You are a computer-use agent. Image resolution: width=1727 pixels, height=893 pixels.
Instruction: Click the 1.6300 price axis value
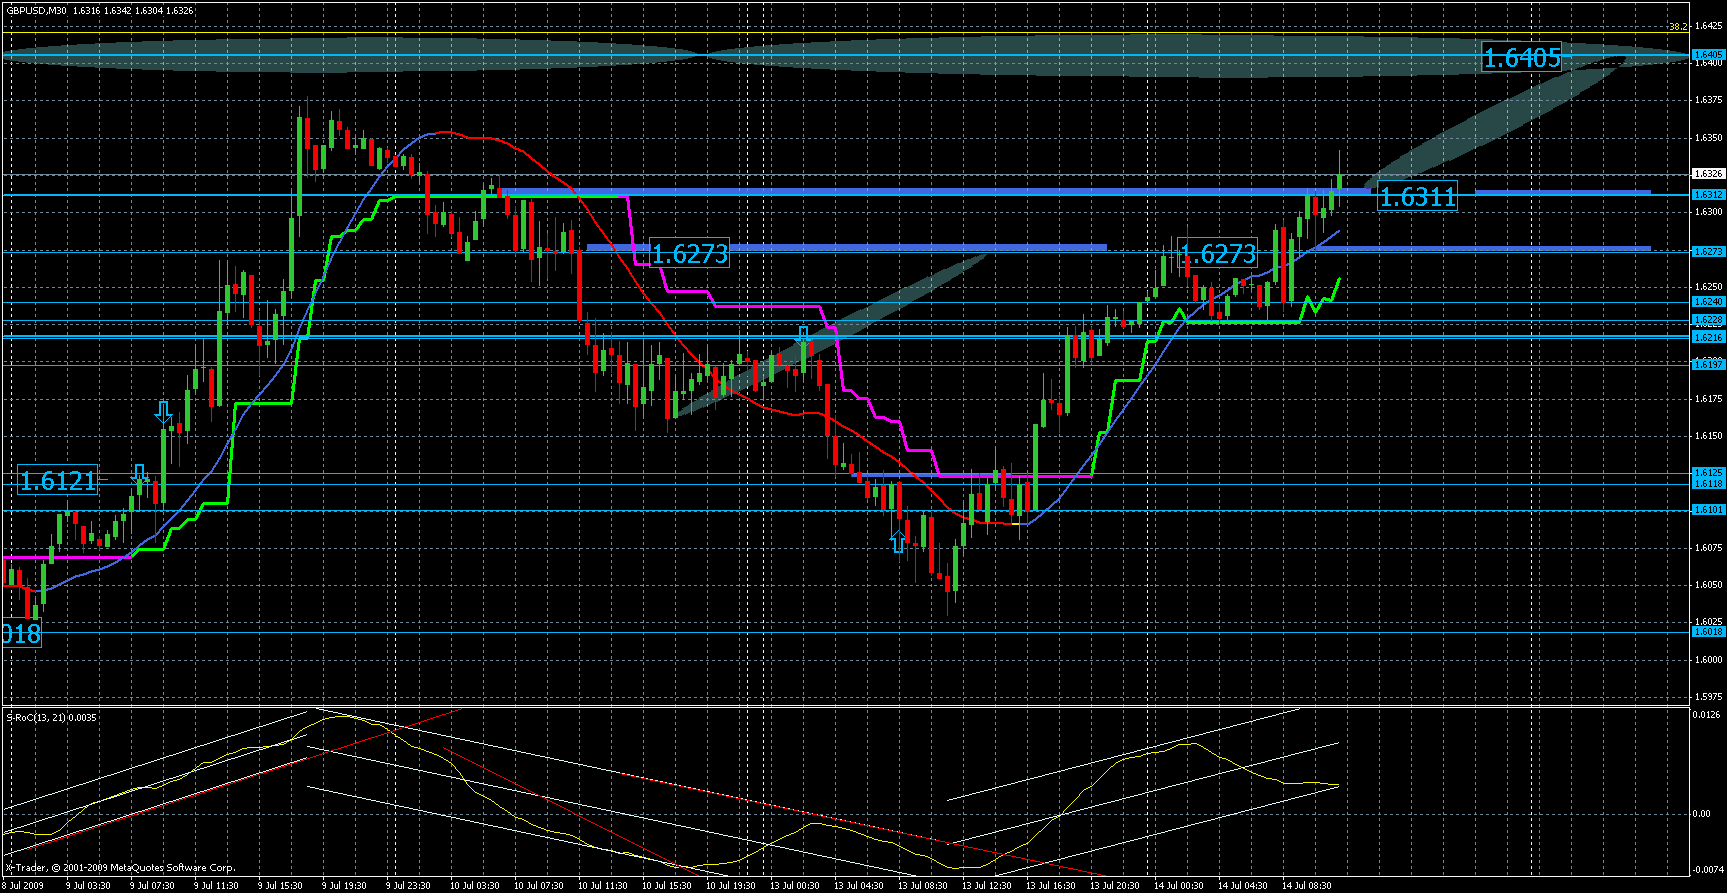coord(1706,212)
